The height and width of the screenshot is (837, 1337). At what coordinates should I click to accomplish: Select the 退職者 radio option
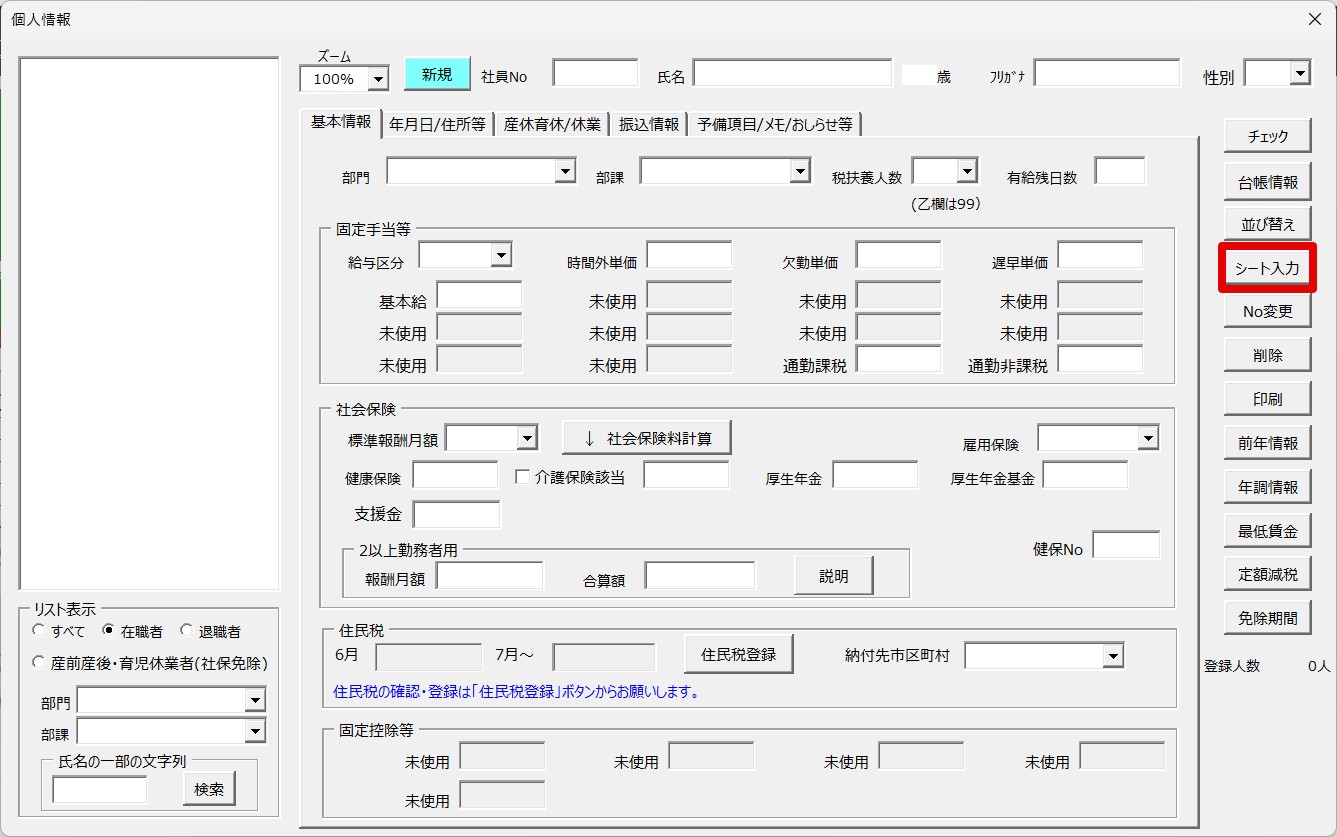coord(186,631)
